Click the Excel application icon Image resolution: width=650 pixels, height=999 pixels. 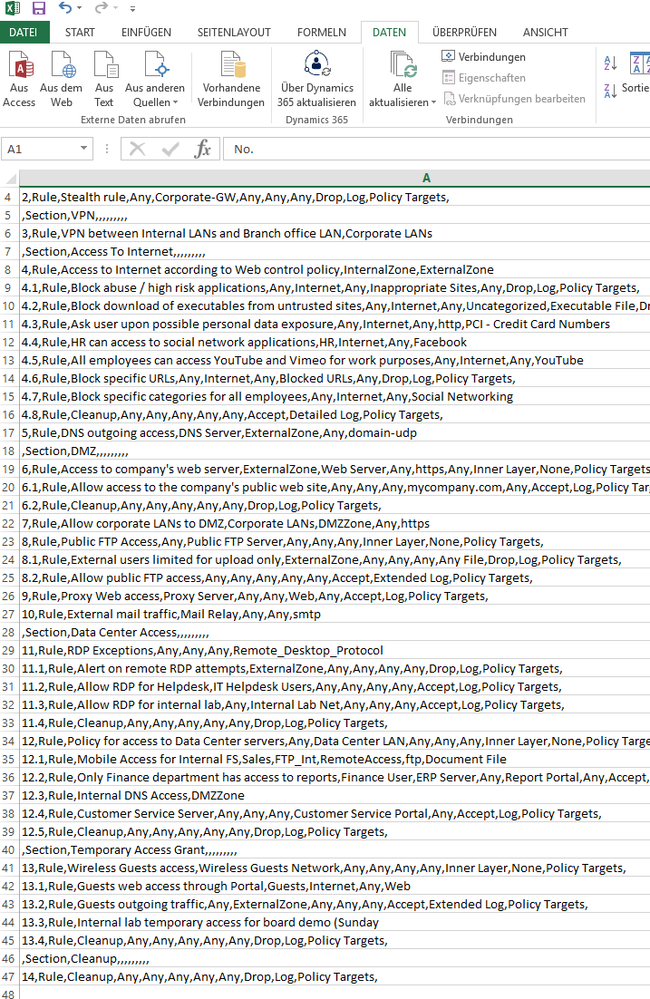click(x=12, y=8)
